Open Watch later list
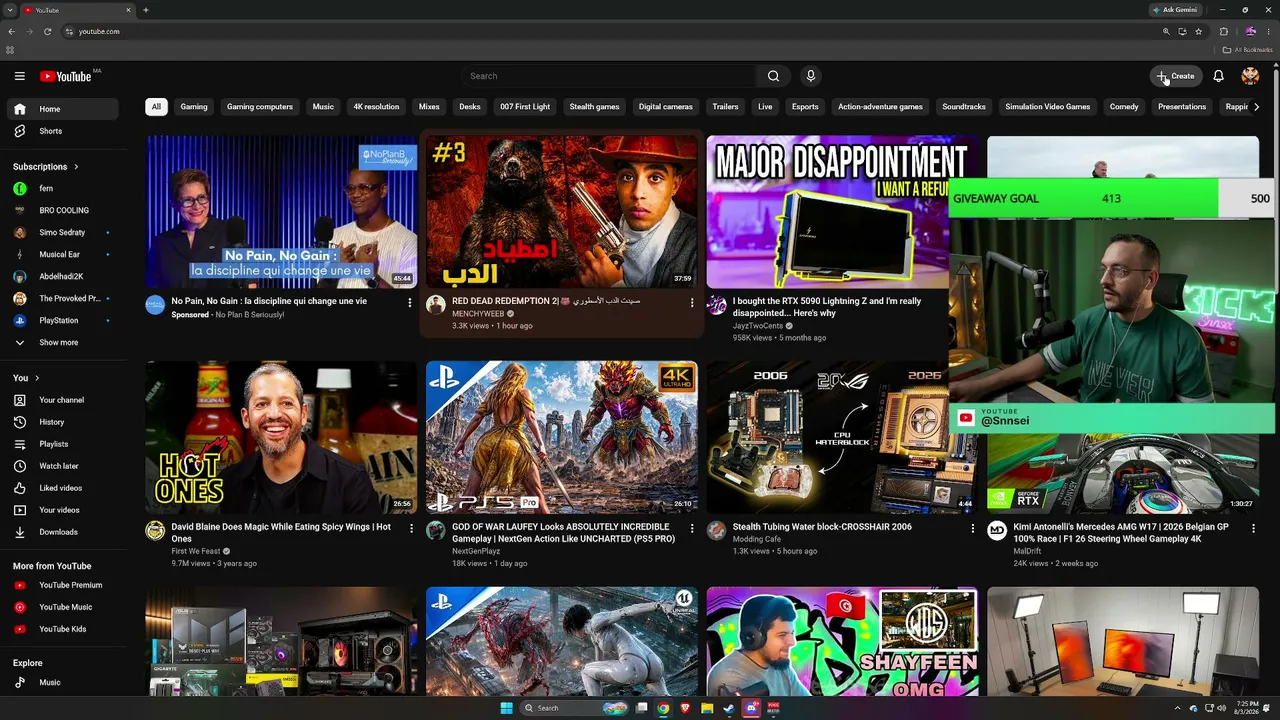 pos(61,466)
